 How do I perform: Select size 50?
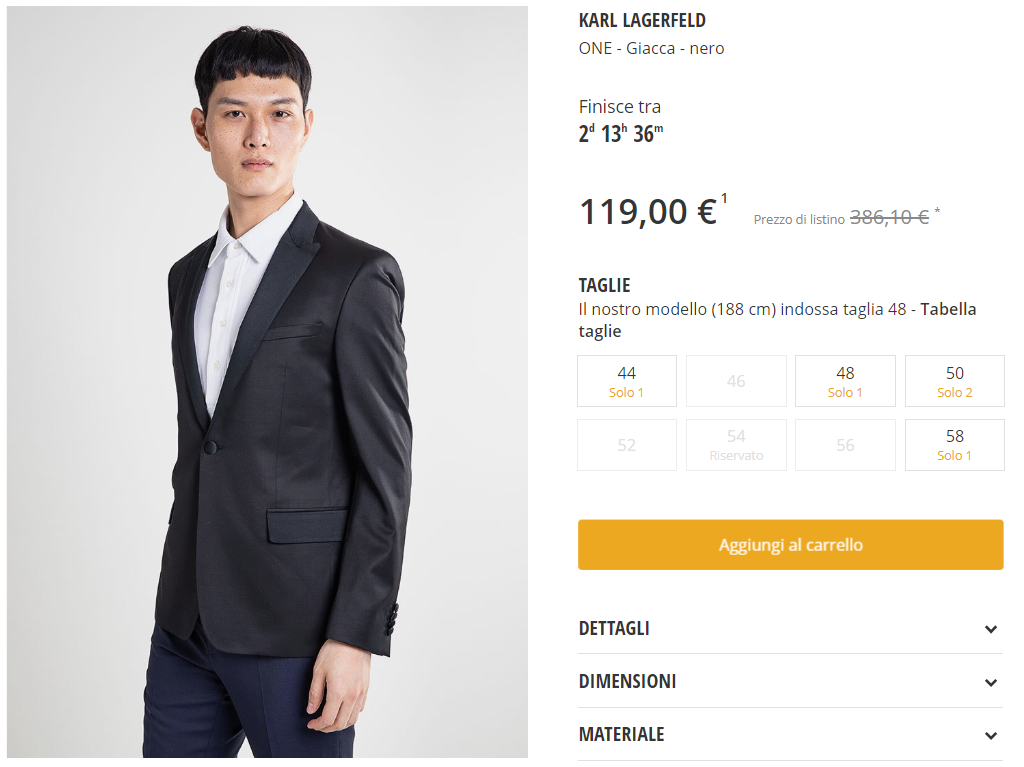click(x=954, y=381)
